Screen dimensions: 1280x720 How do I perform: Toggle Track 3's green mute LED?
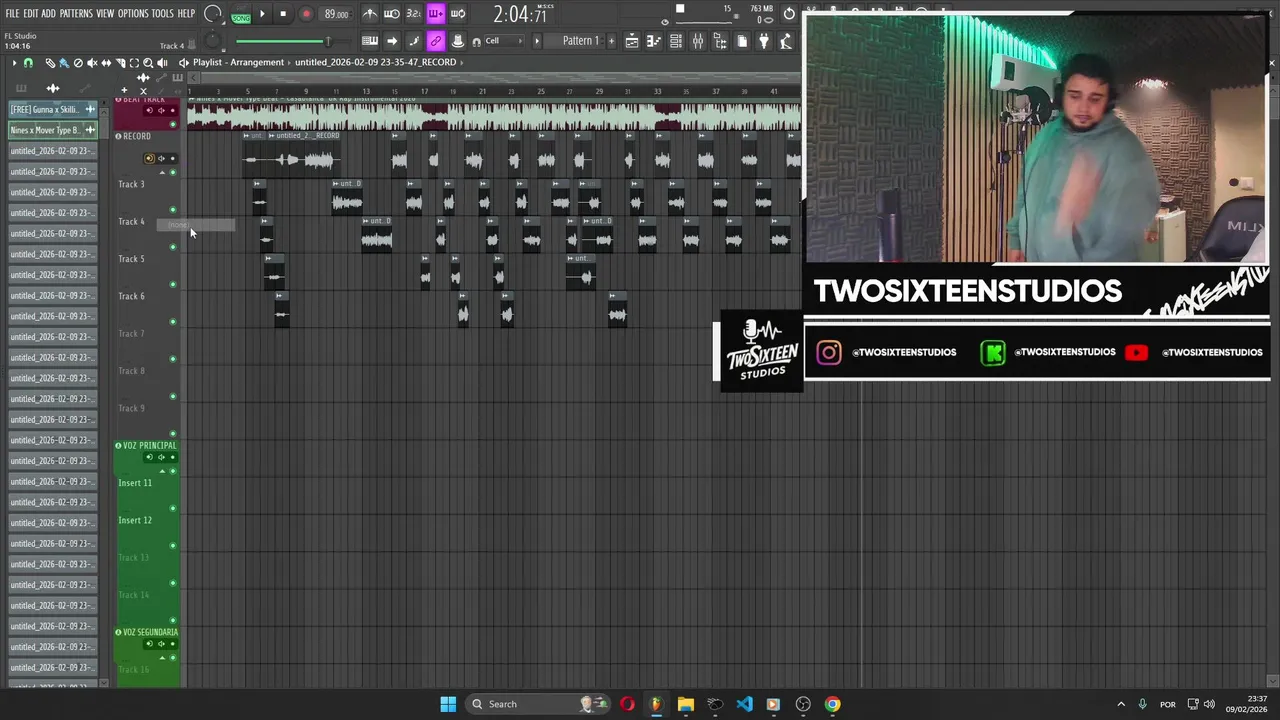coord(173,210)
